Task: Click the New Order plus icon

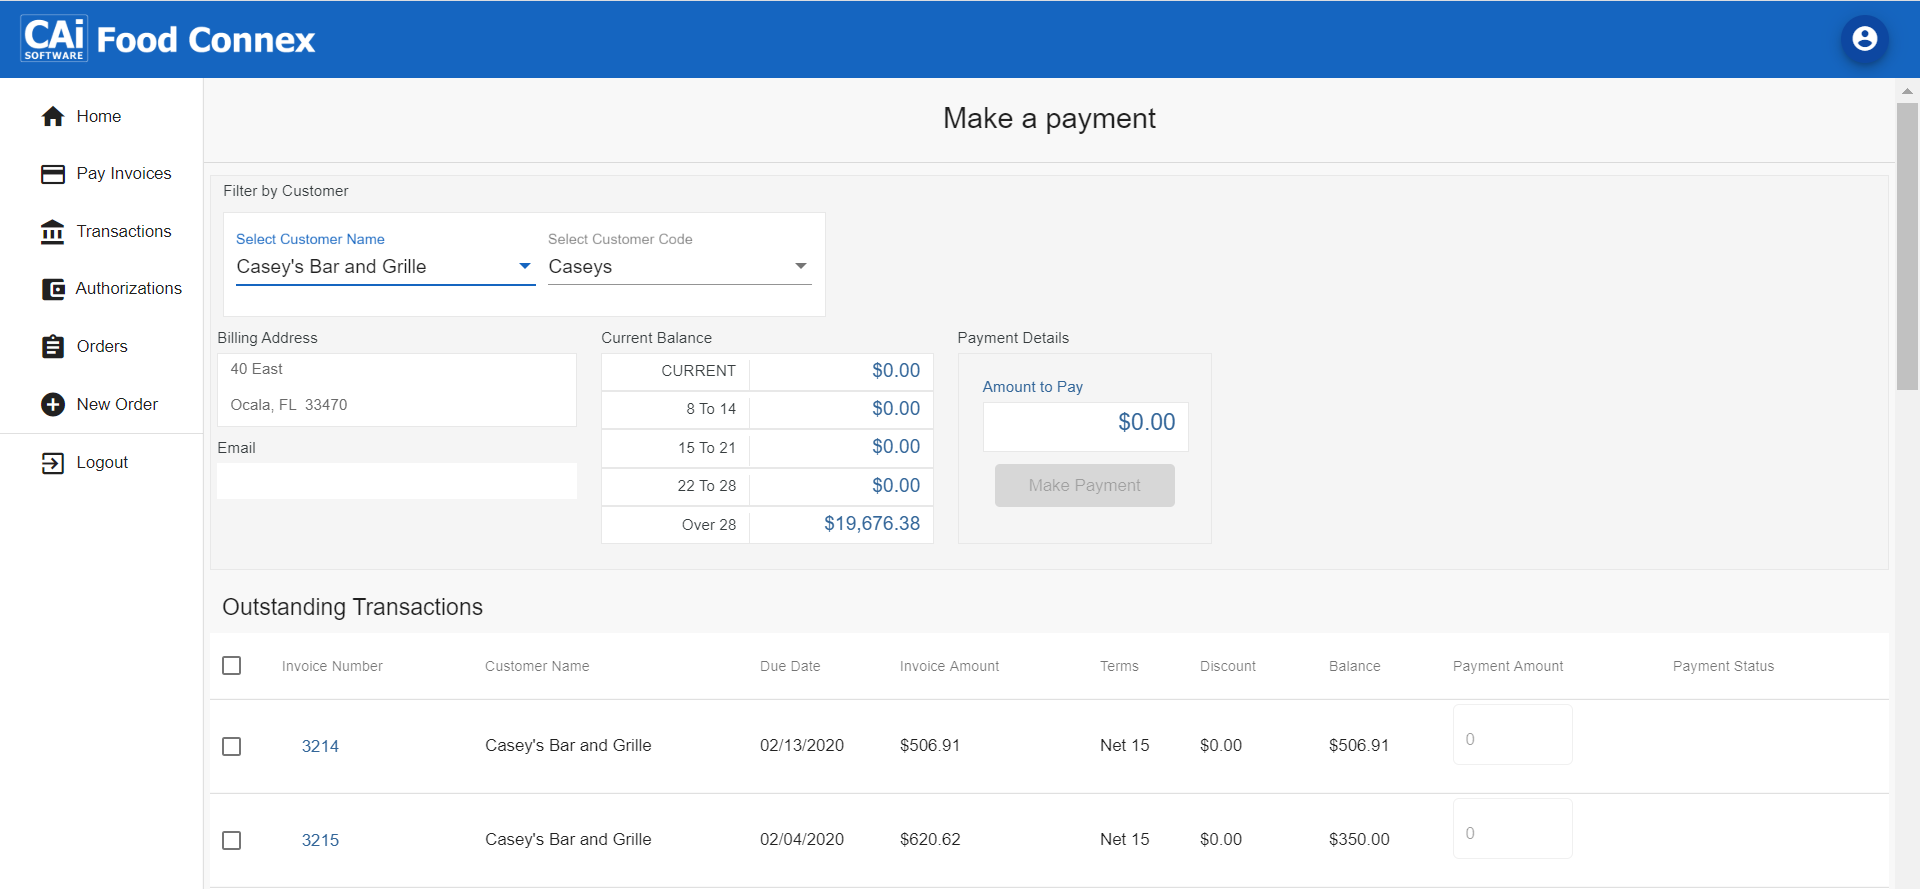Action: pyautogui.click(x=53, y=404)
